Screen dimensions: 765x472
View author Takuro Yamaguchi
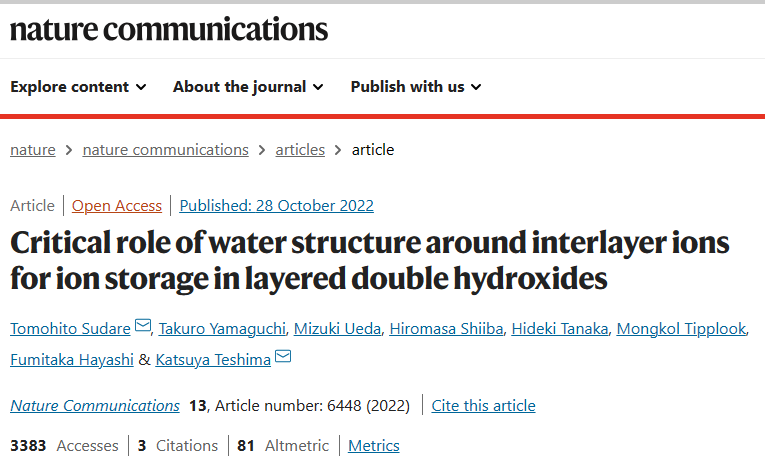coord(222,329)
